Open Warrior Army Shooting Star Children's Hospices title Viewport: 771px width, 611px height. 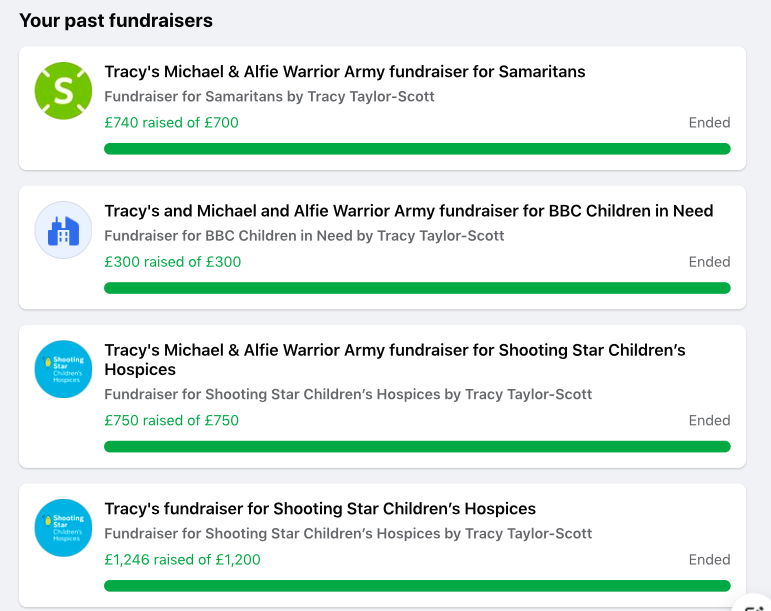click(x=395, y=359)
